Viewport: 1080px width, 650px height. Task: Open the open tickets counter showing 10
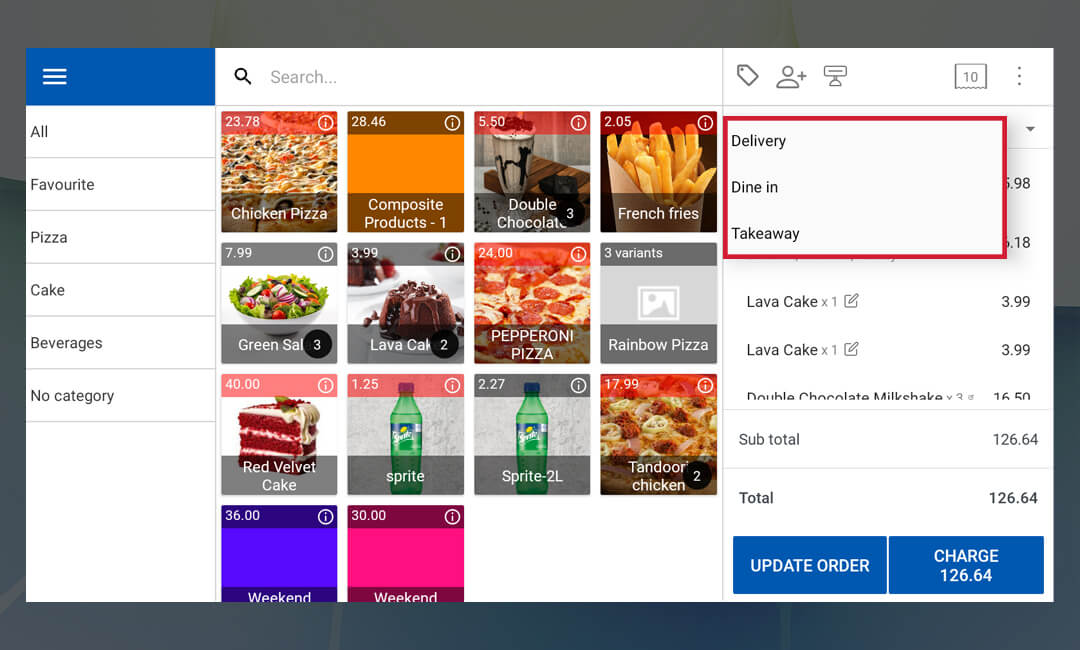[970, 77]
